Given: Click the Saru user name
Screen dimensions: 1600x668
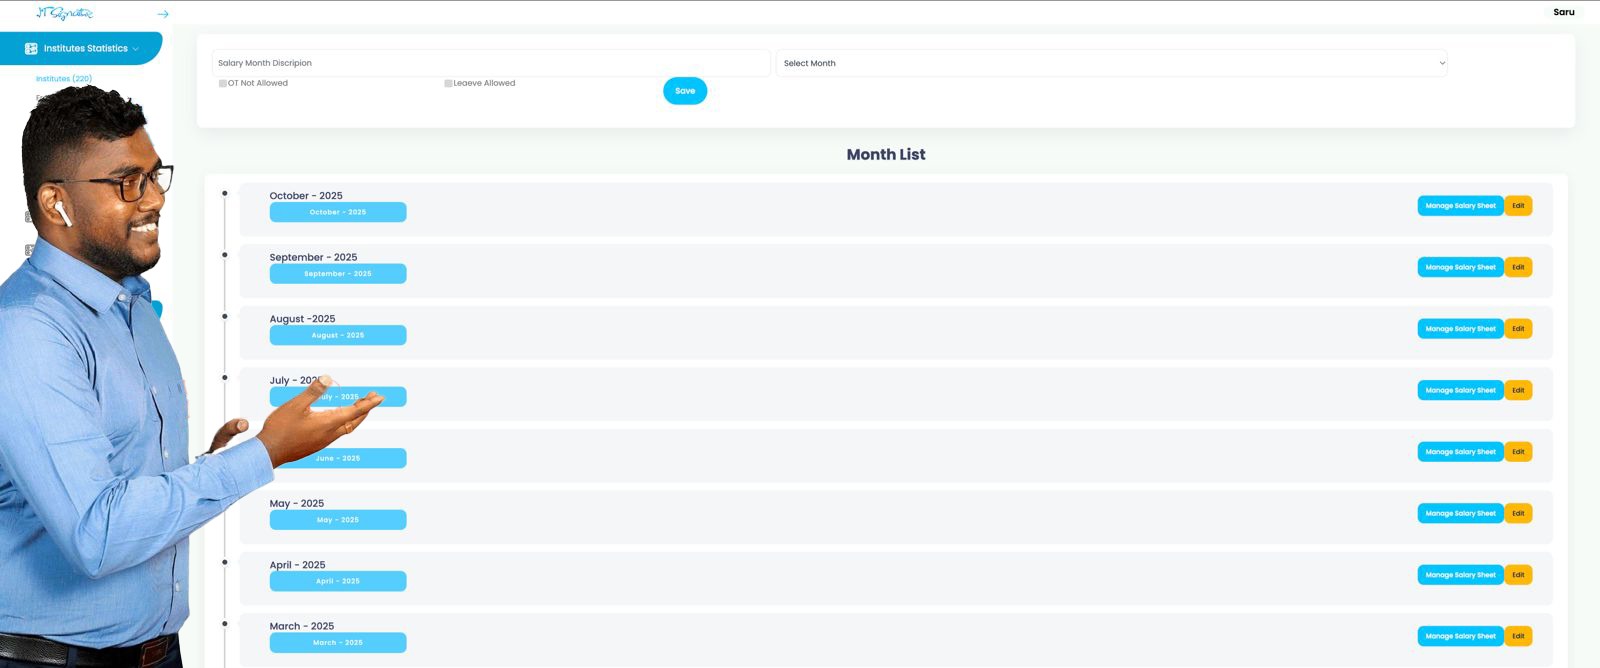Looking at the screenshot, I should tap(1563, 12).
